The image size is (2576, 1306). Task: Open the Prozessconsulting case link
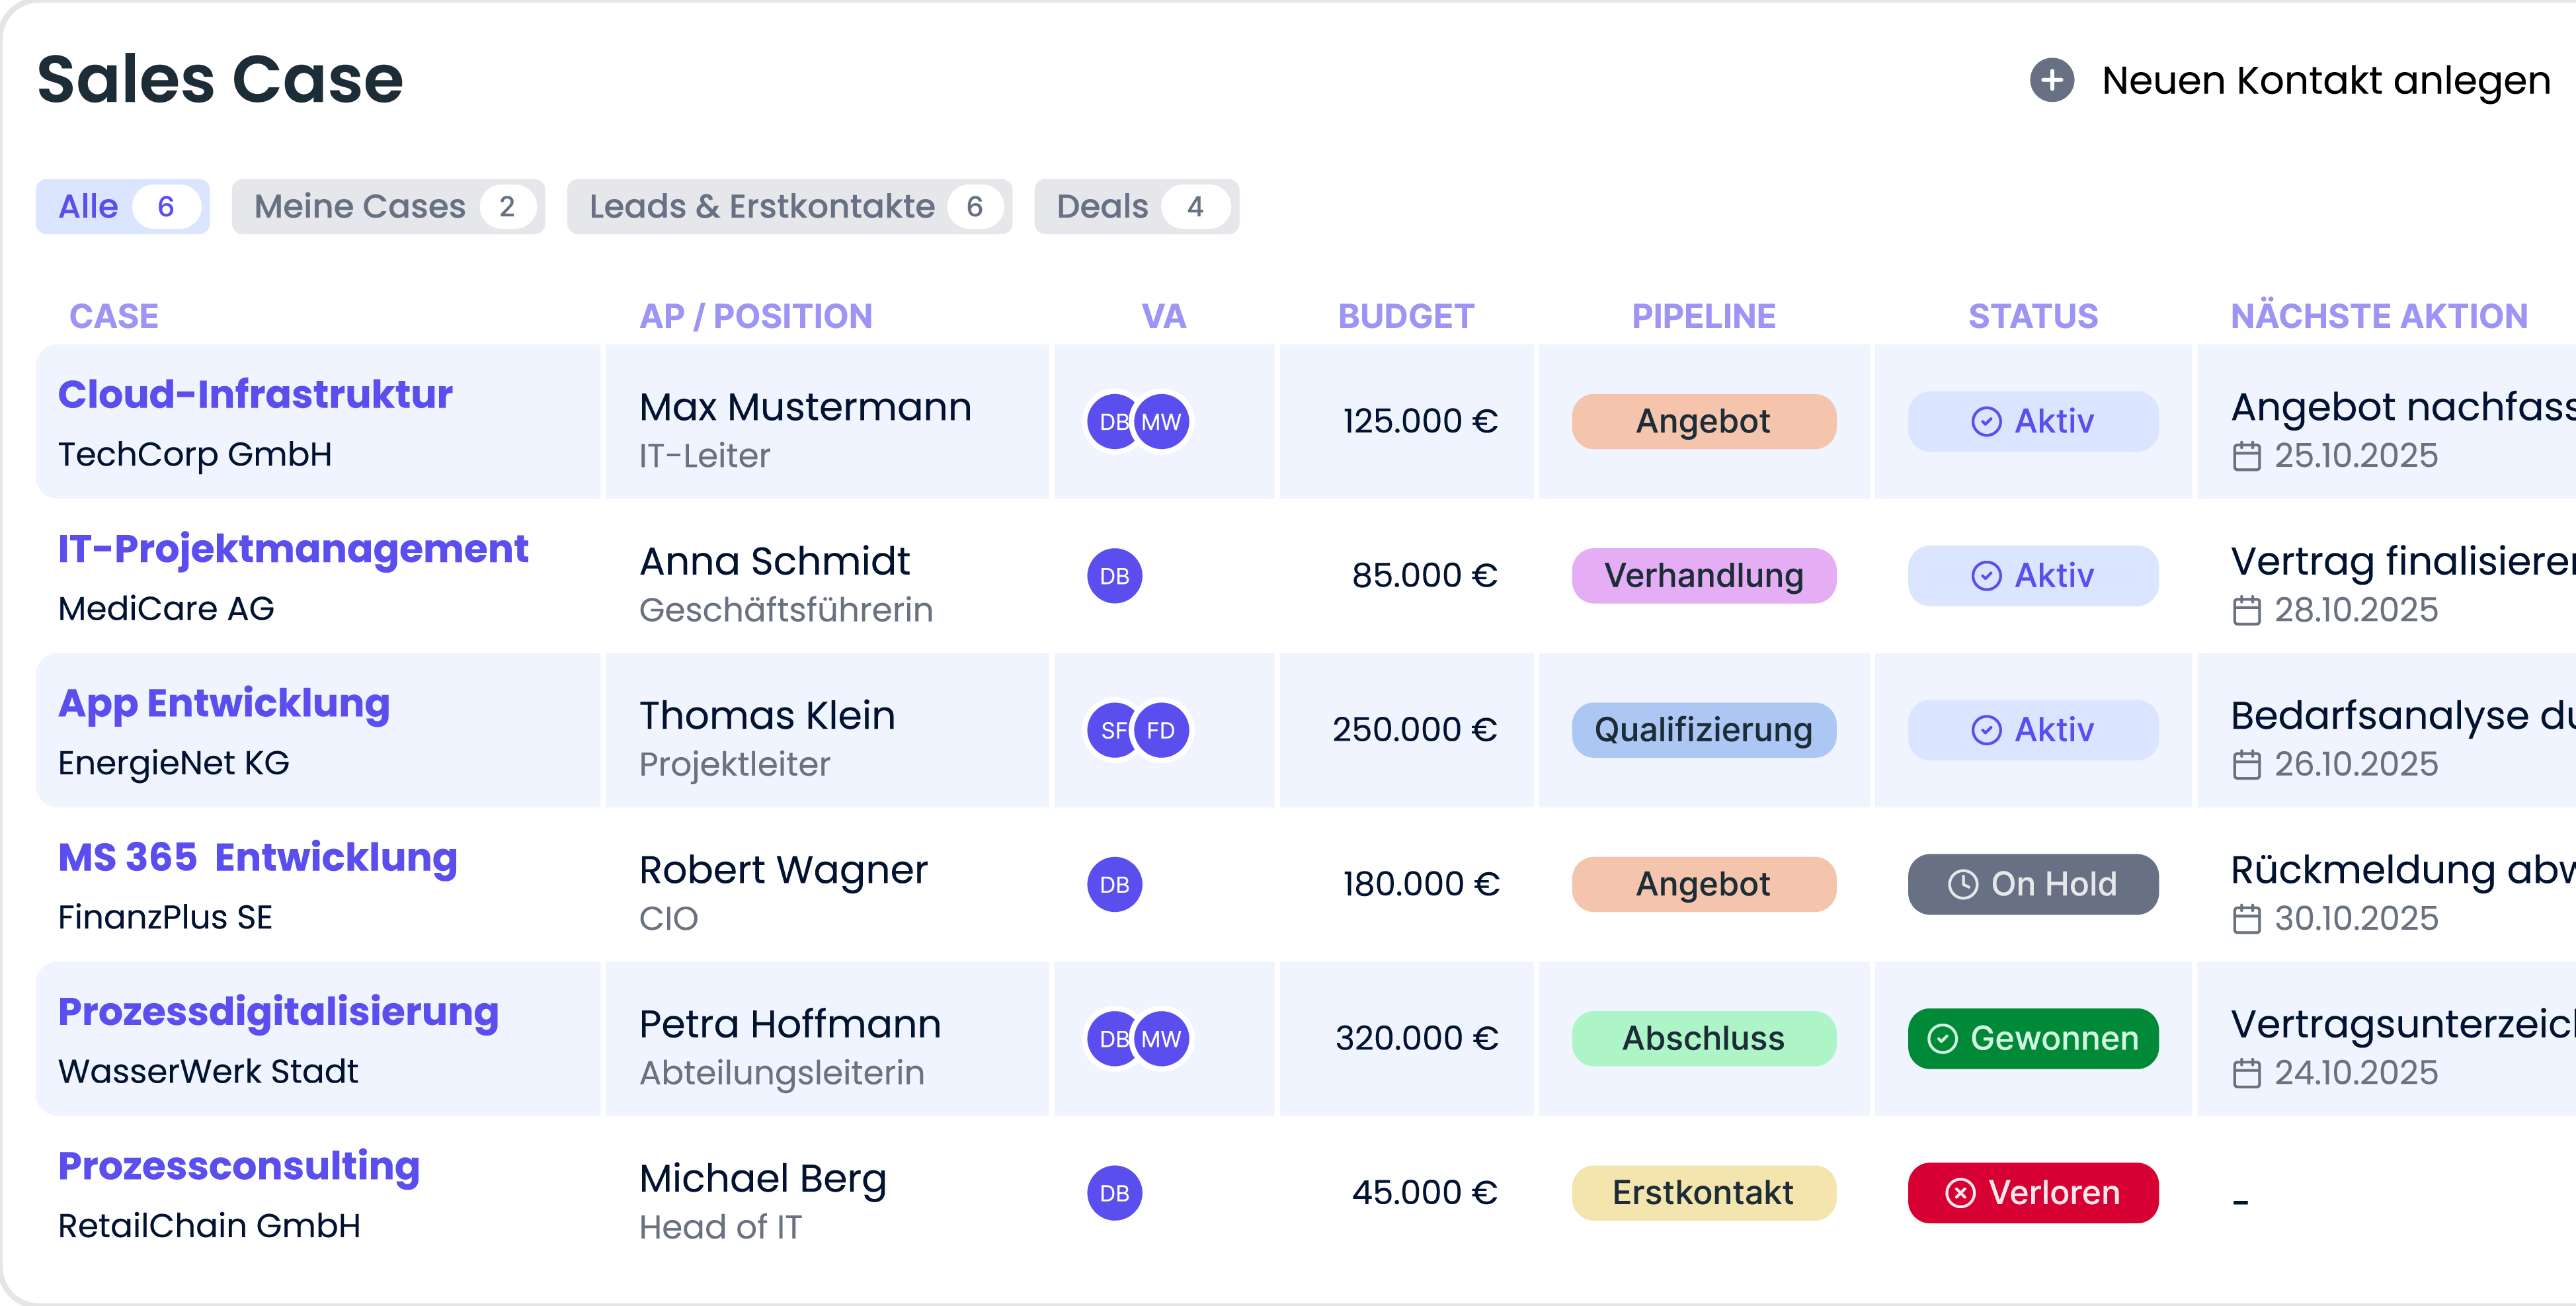click(x=239, y=1166)
